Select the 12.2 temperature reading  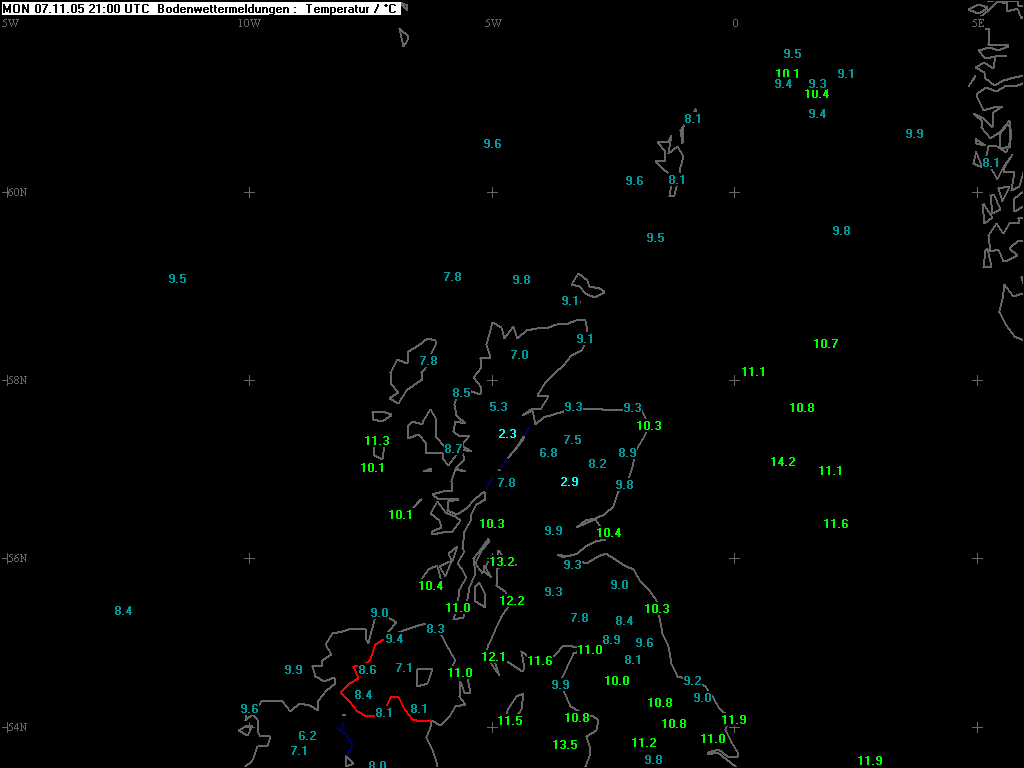(x=512, y=601)
